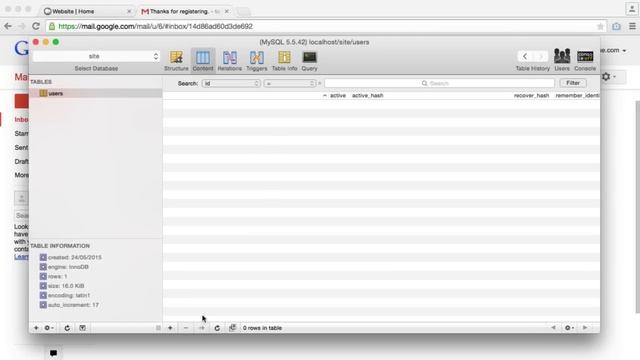Open the Chrome profile user icon
Image resolution: width=640 pixels, height=360 pixels.
[631, 9]
